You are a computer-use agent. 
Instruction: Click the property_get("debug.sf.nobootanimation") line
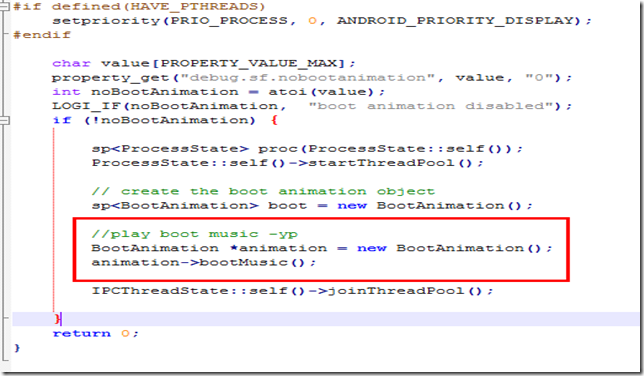tap(312, 77)
